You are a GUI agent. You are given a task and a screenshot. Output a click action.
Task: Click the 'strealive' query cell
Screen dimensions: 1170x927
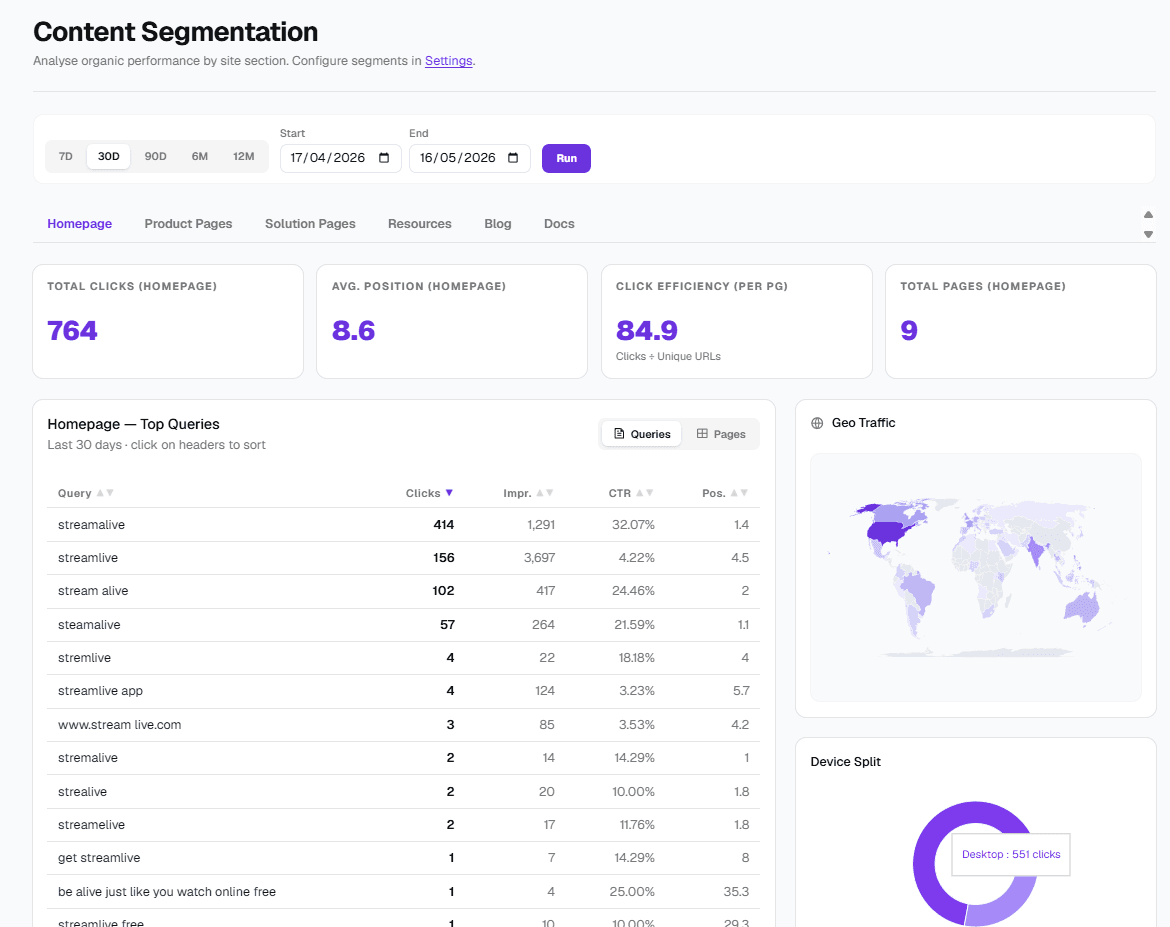(82, 792)
